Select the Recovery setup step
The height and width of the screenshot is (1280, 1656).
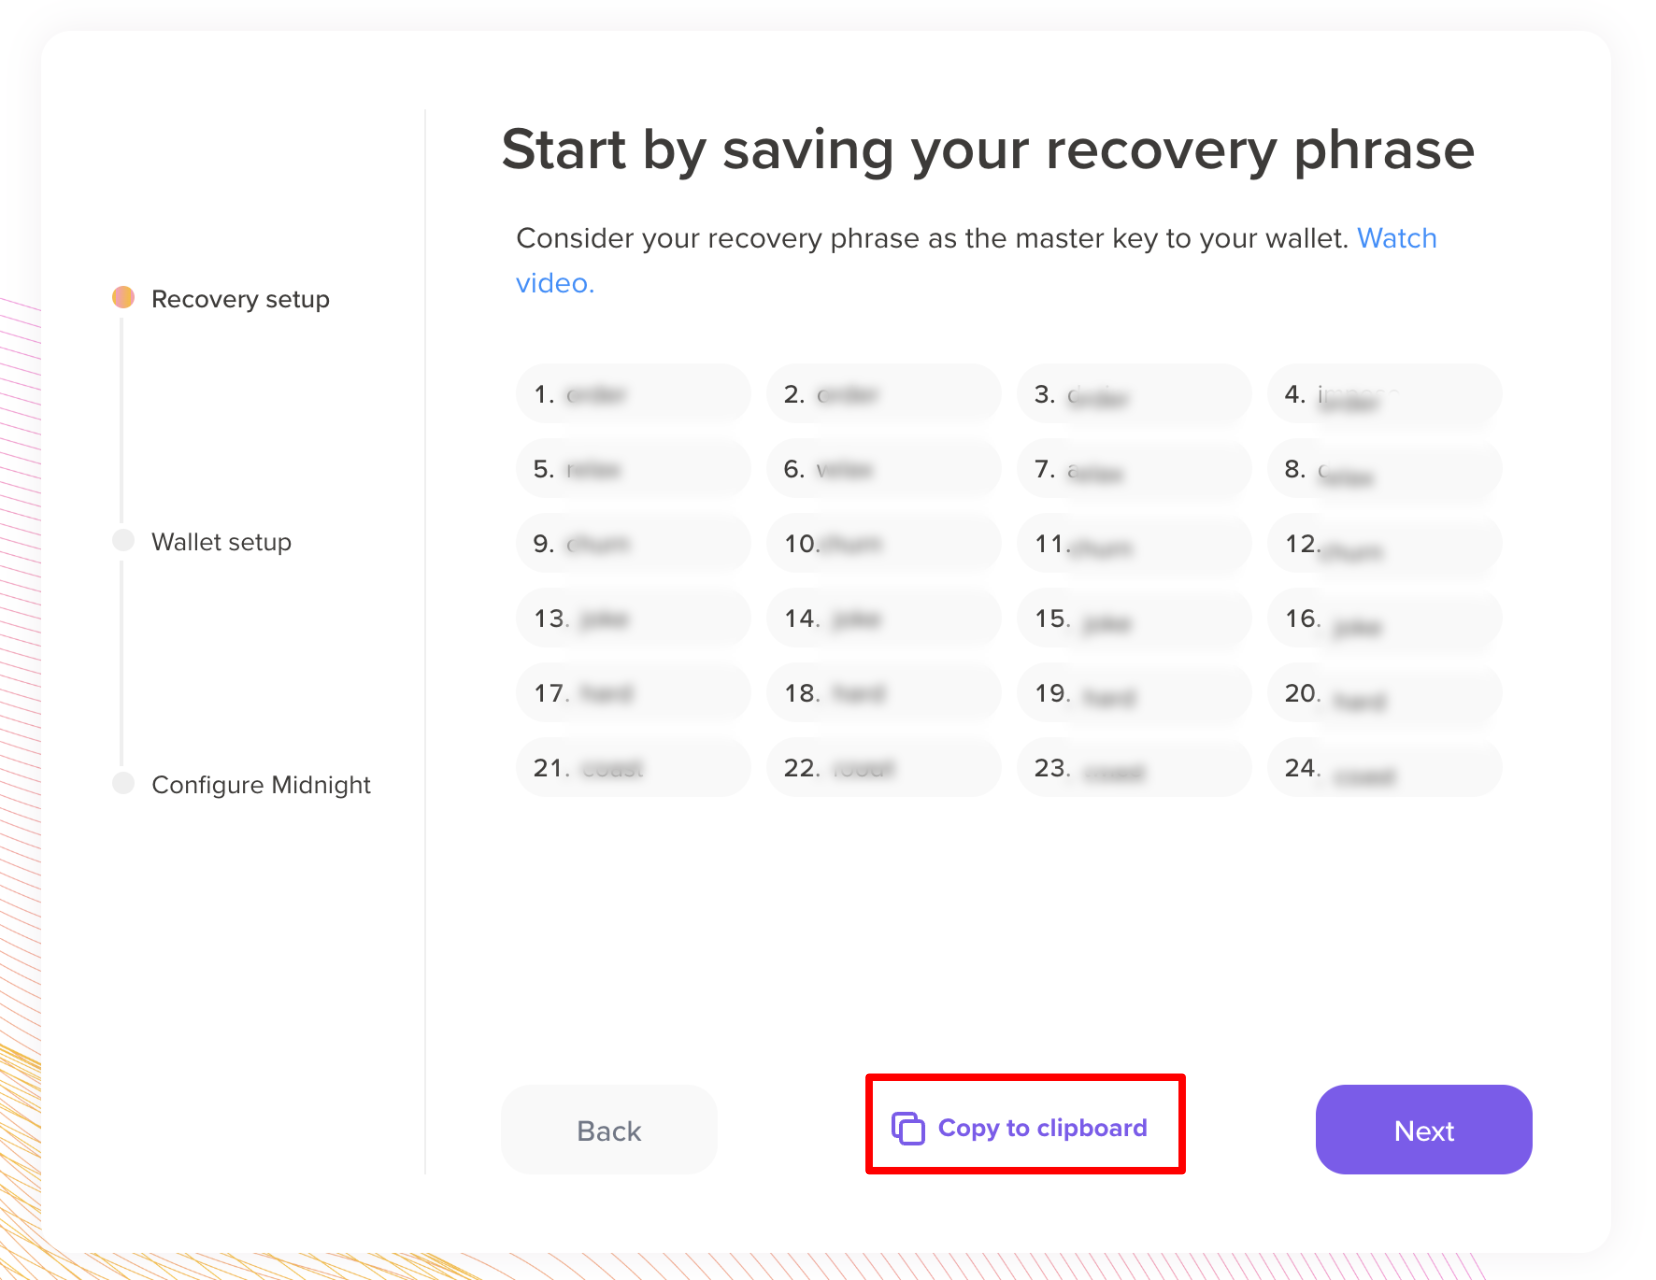pyautogui.click(x=240, y=299)
